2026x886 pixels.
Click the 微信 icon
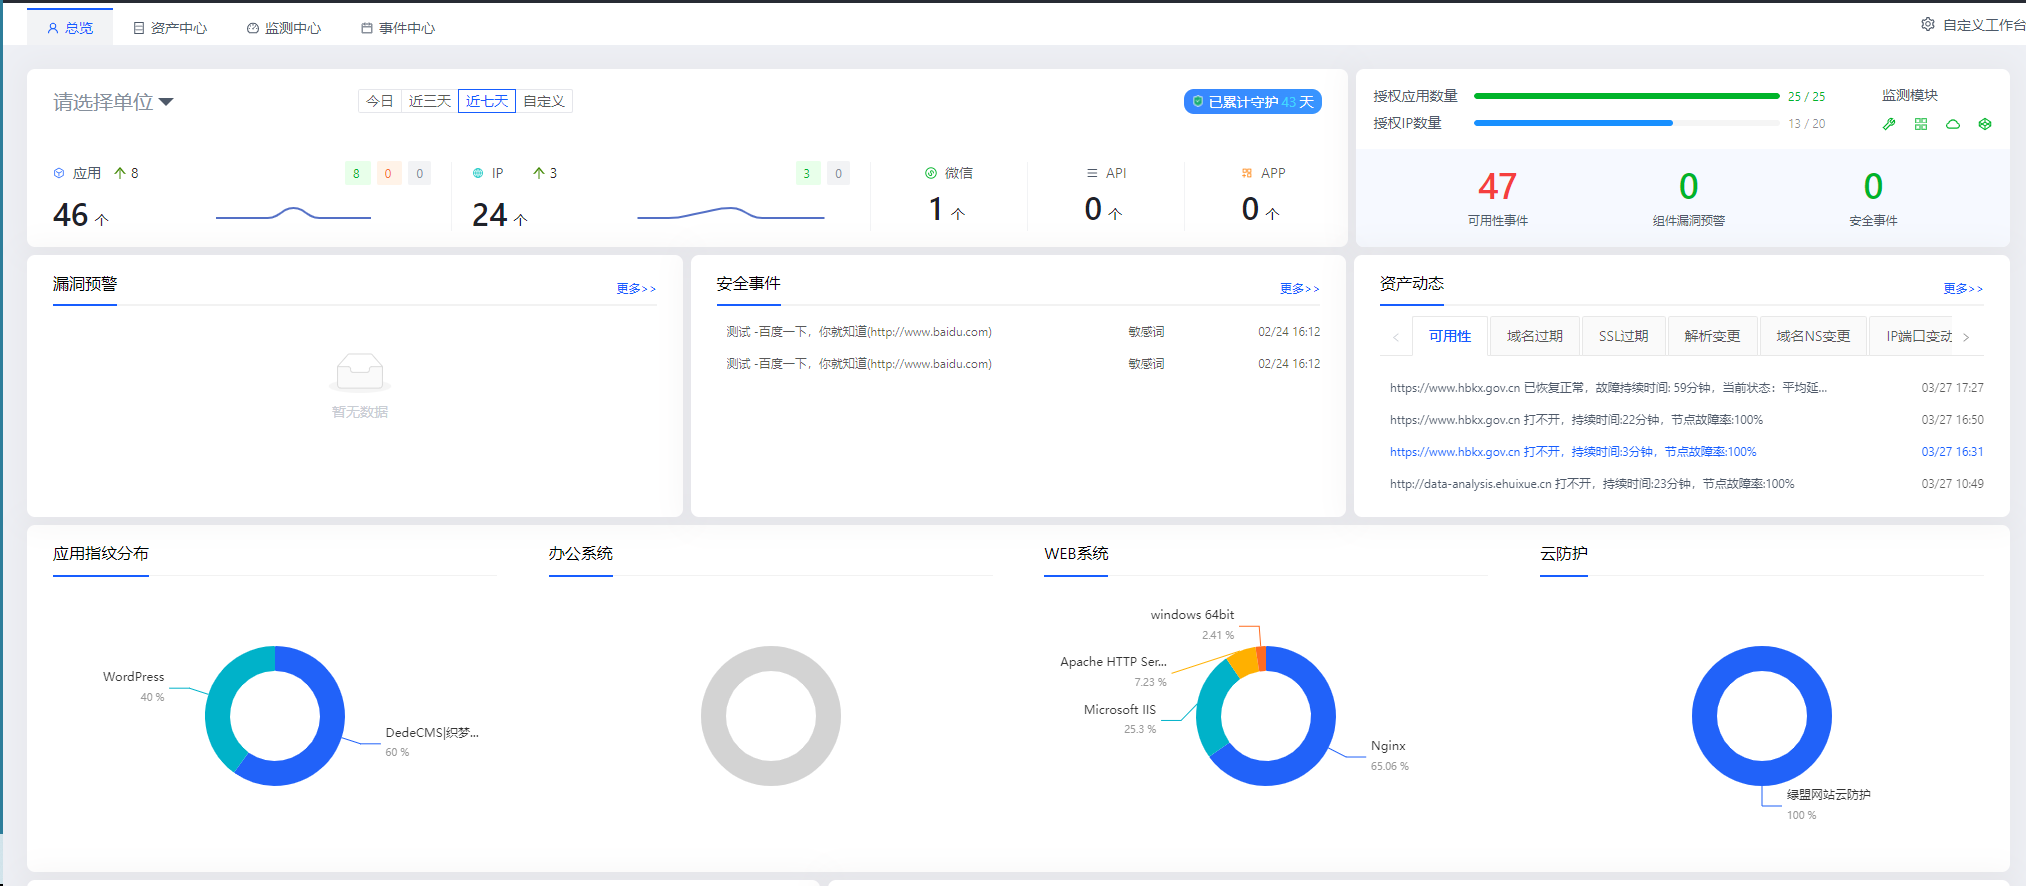tap(931, 173)
